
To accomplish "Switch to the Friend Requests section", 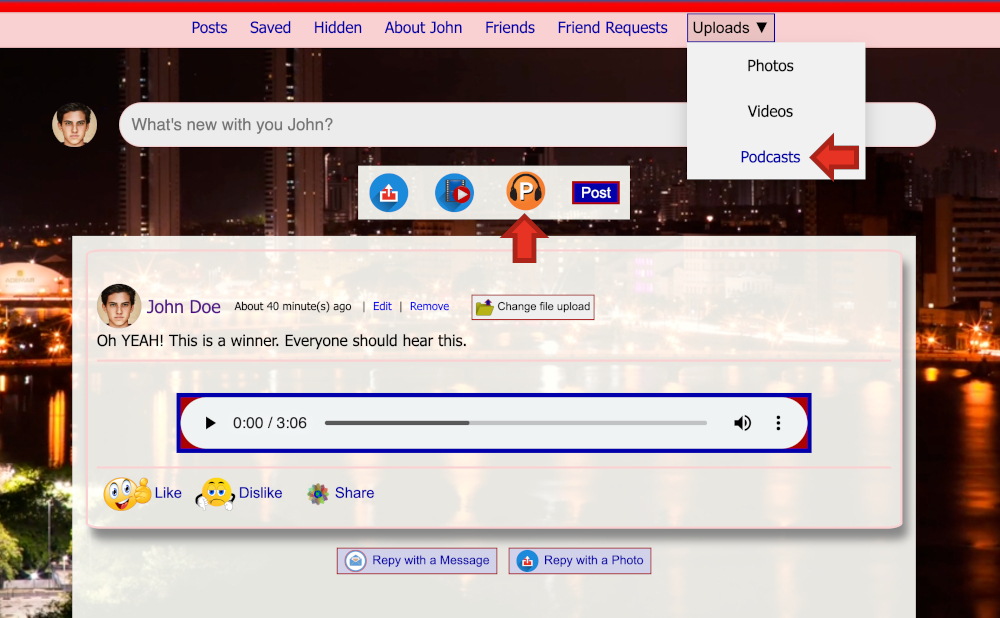I will click(612, 27).
